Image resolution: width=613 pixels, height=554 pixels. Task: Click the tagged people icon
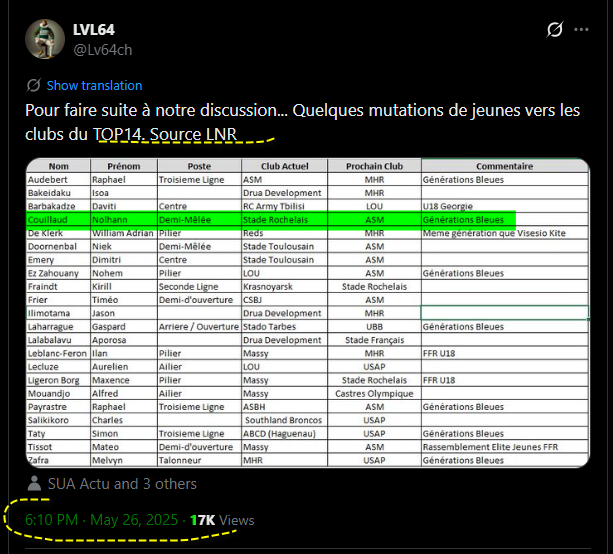click(x=34, y=484)
